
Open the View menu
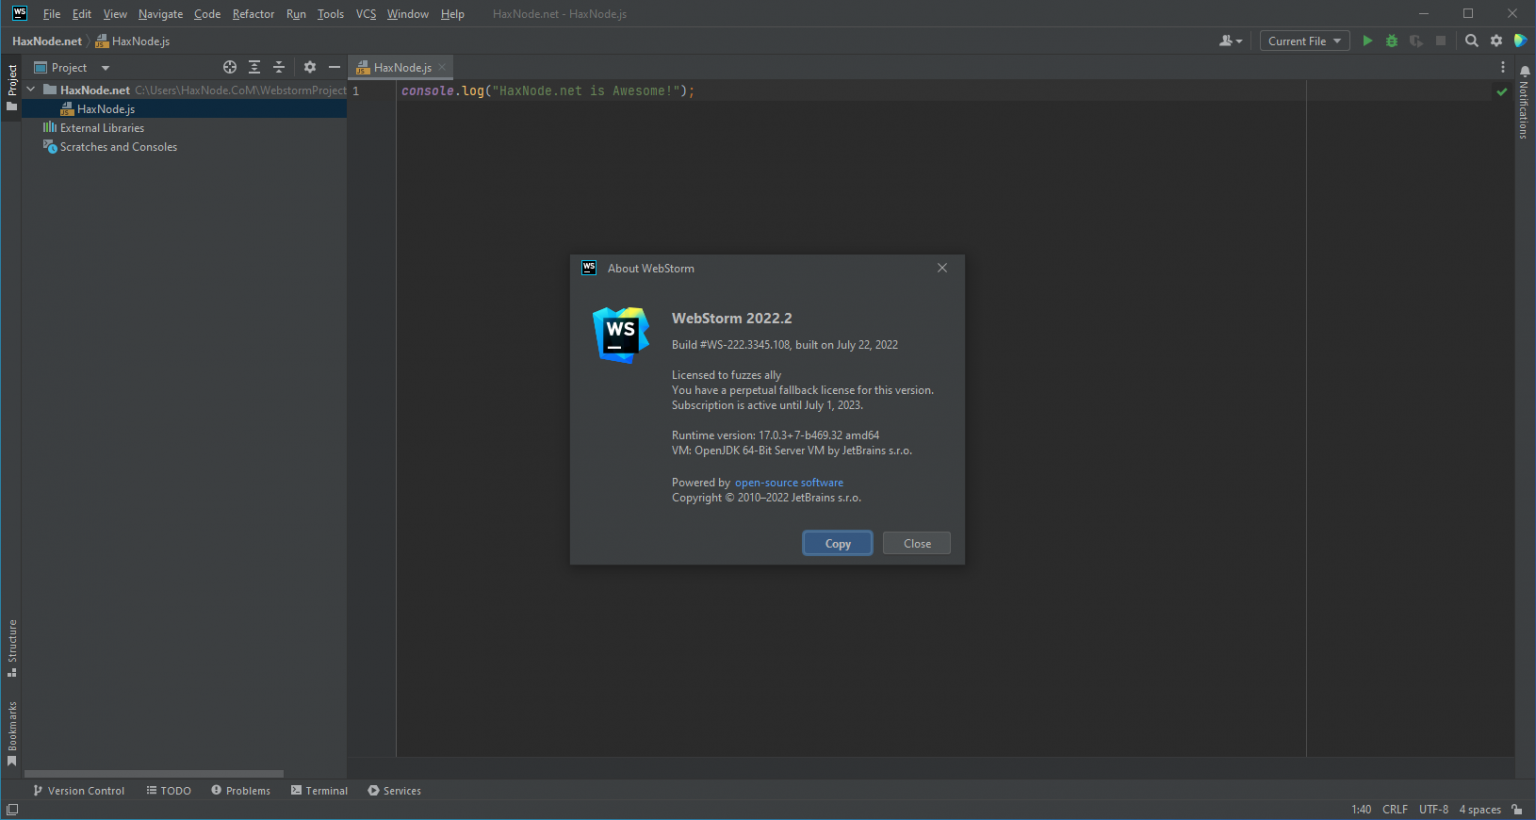(115, 14)
